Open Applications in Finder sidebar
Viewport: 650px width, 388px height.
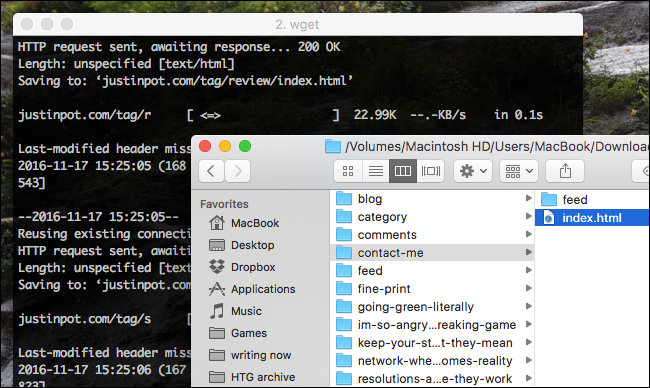click(x=252, y=289)
